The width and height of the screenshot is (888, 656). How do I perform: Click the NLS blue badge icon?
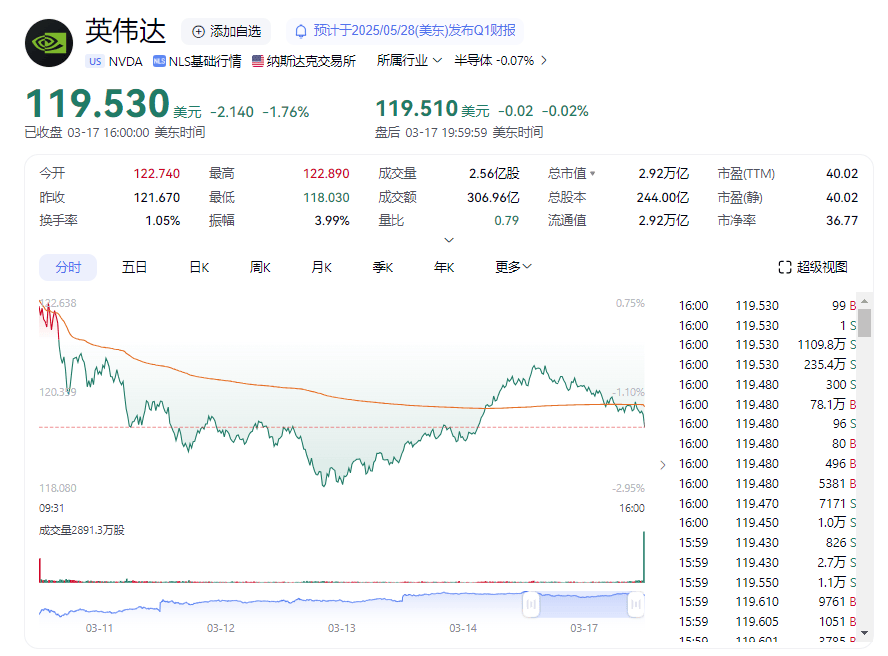[160, 61]
